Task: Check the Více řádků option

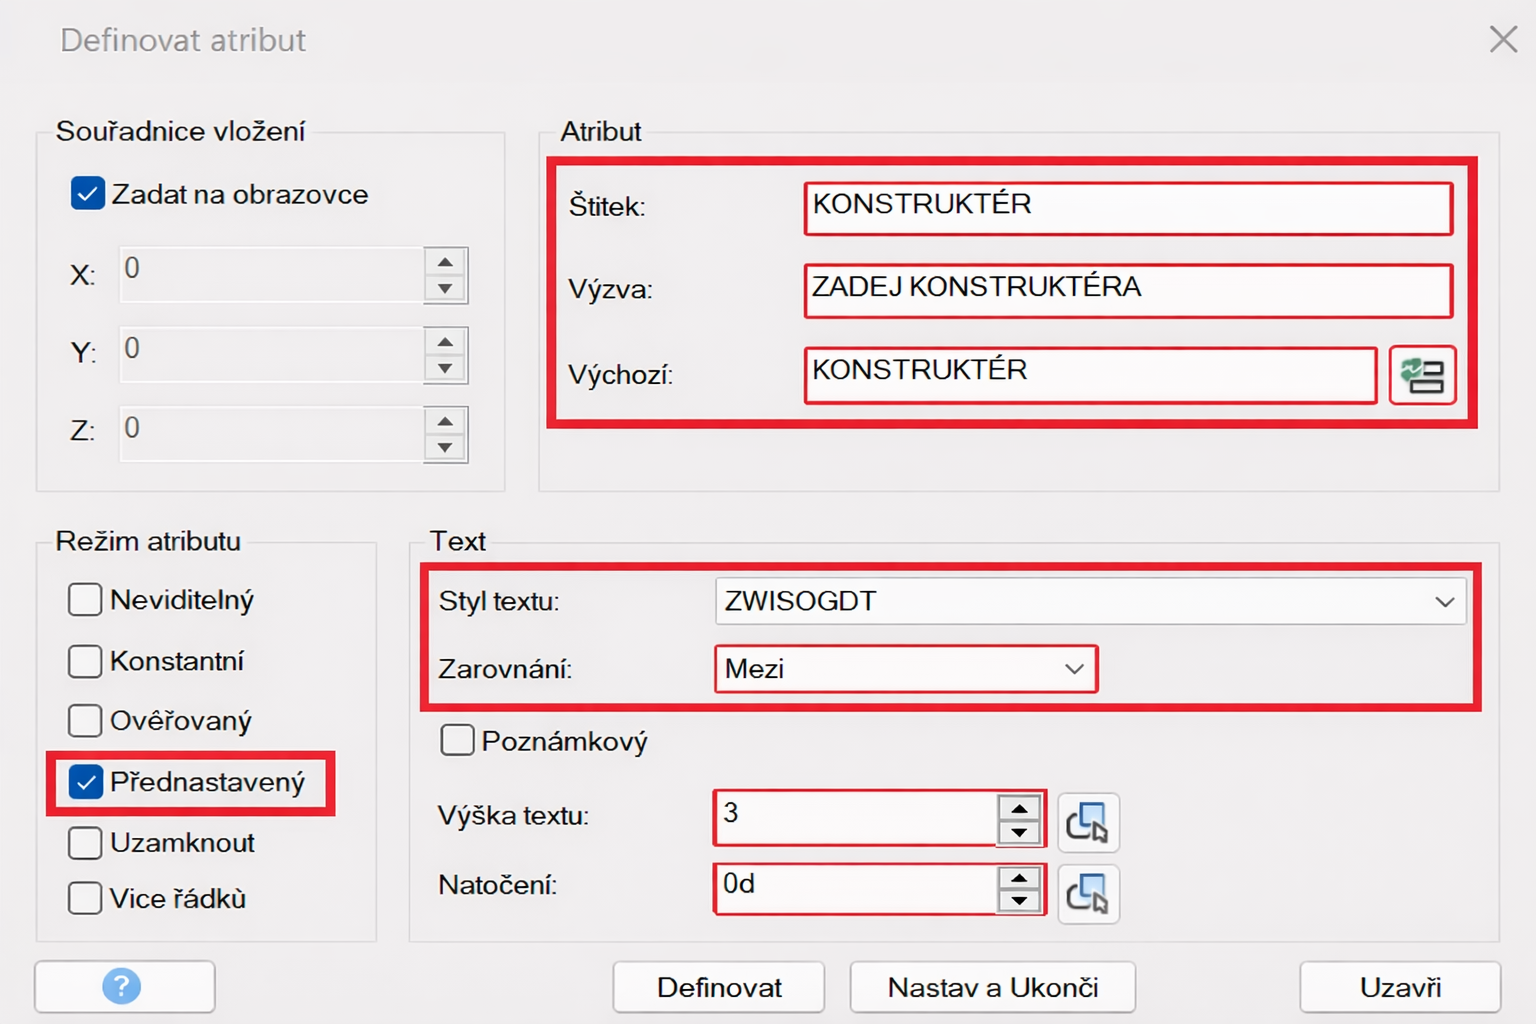Action: (85, 898)
